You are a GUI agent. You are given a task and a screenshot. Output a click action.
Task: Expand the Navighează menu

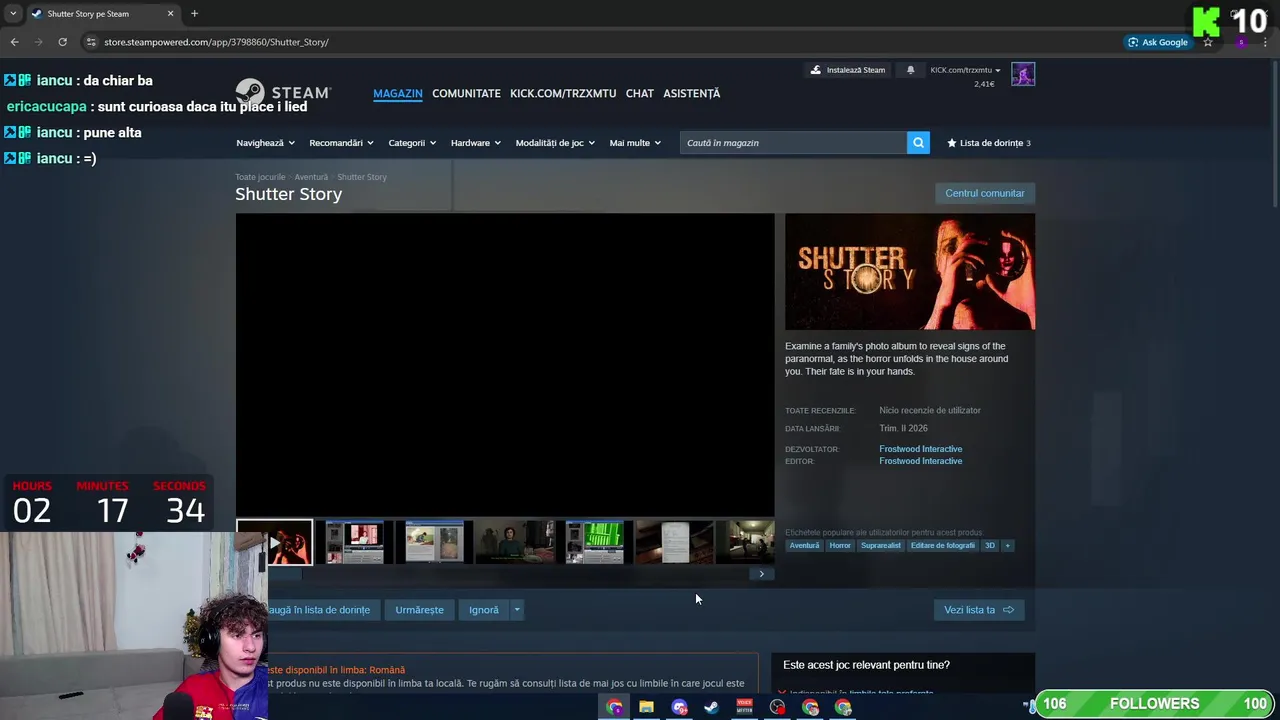[x=264, y=143]
